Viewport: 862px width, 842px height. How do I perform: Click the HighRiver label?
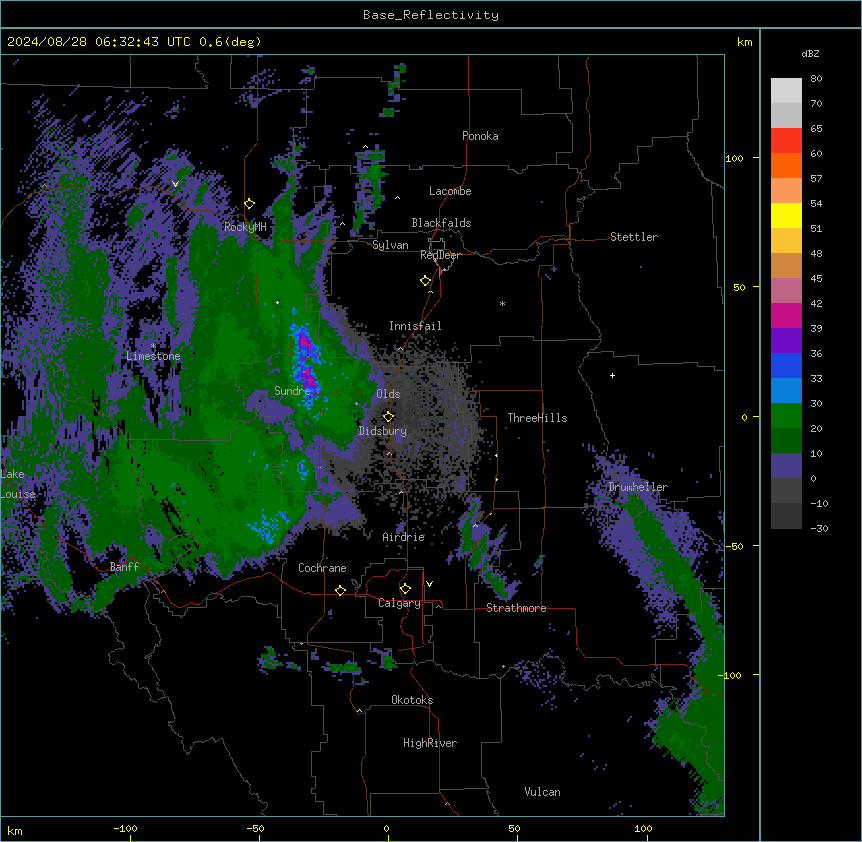[430, 743]
